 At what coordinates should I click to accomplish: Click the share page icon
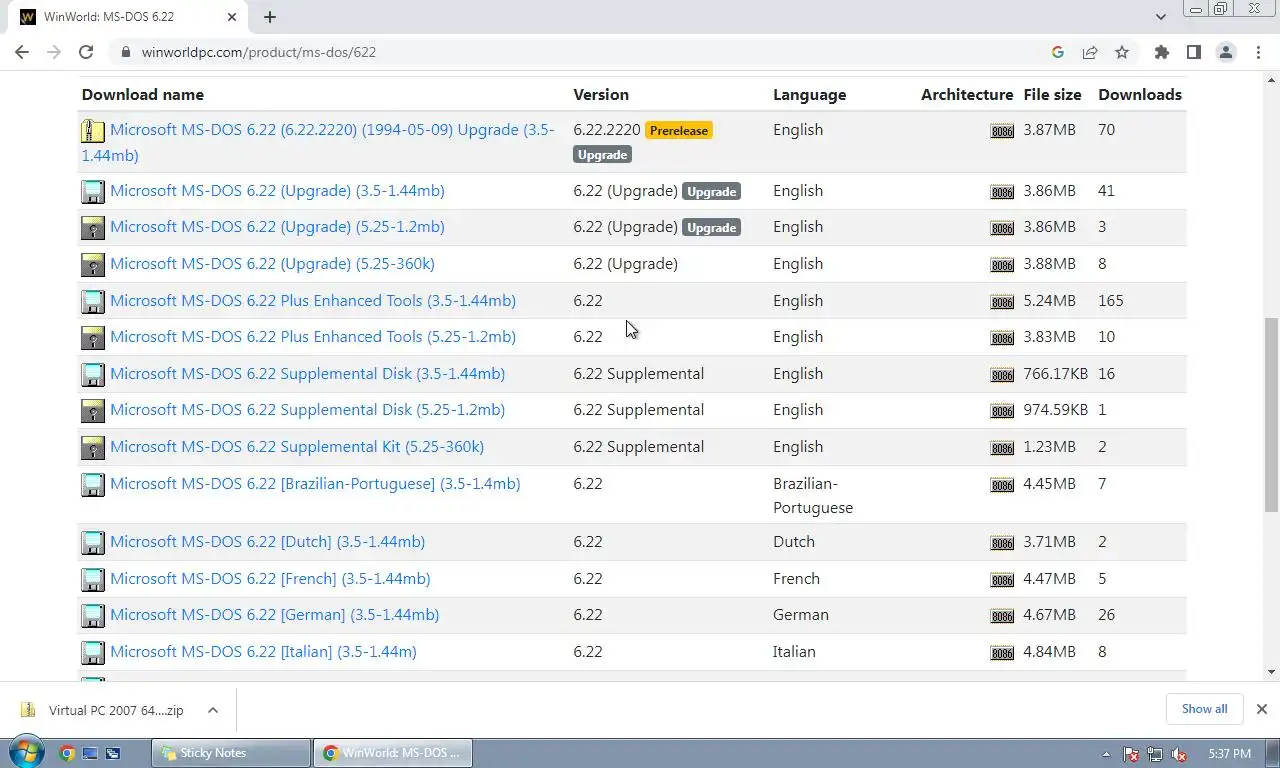[x=1090, y=52]
